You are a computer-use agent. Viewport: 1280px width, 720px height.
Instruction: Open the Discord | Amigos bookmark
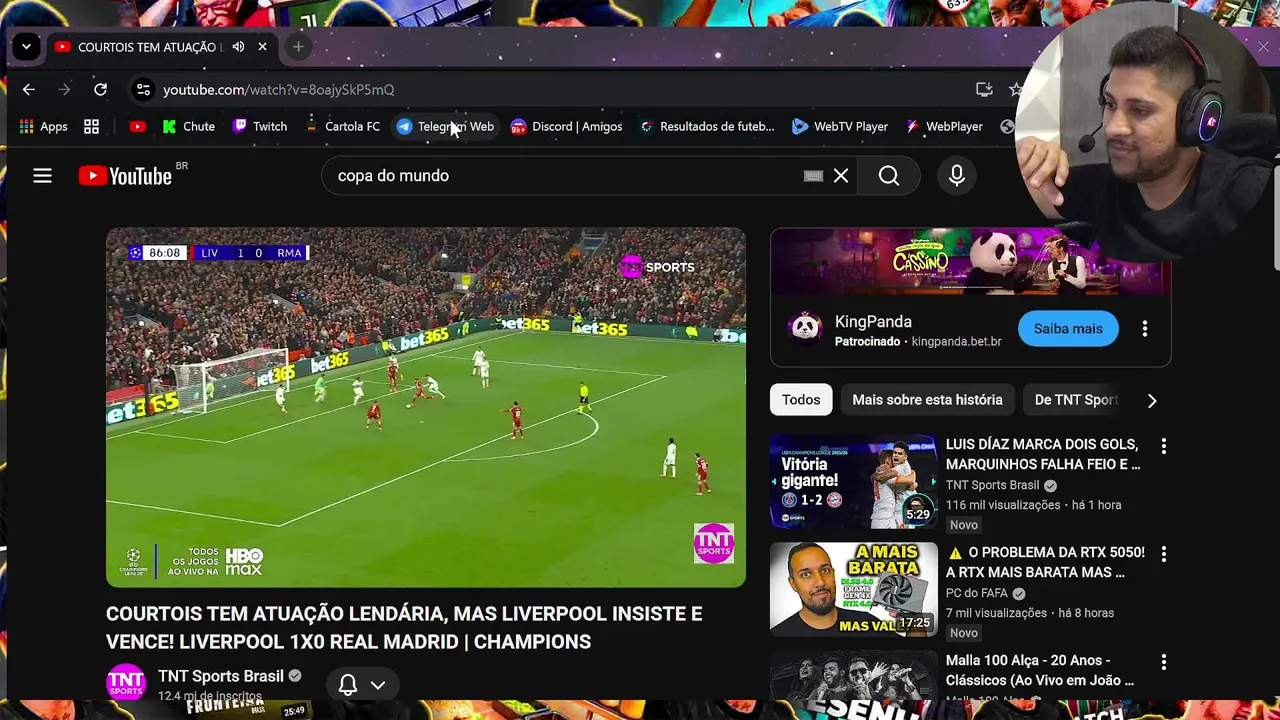[566, 127]
